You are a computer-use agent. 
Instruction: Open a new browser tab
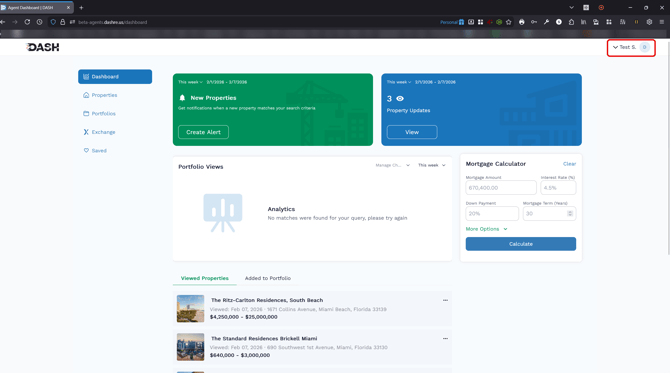point(81,8)
